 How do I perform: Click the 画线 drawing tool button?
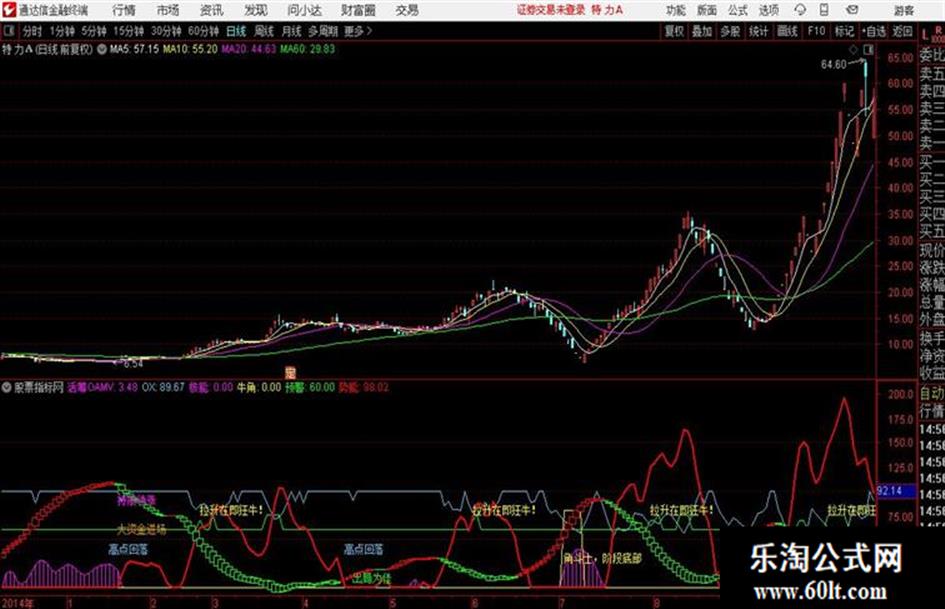(787, 31)
